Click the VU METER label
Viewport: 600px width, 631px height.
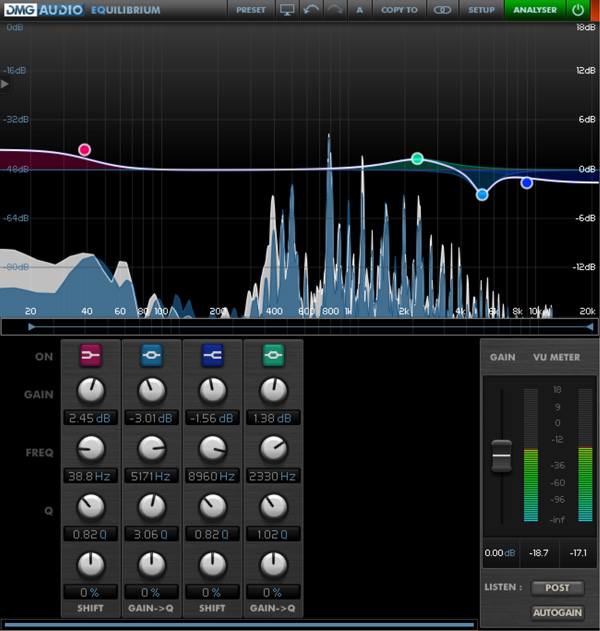557,357
